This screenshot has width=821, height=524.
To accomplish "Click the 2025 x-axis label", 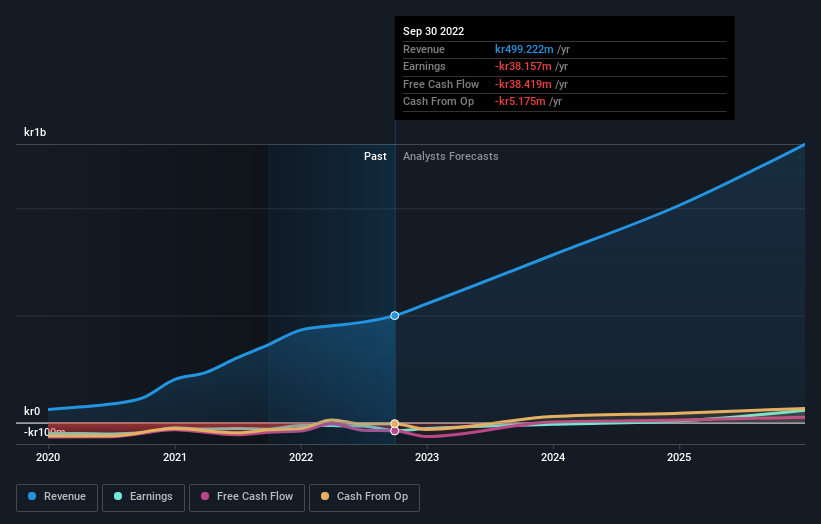I will [x=679, y=458].
